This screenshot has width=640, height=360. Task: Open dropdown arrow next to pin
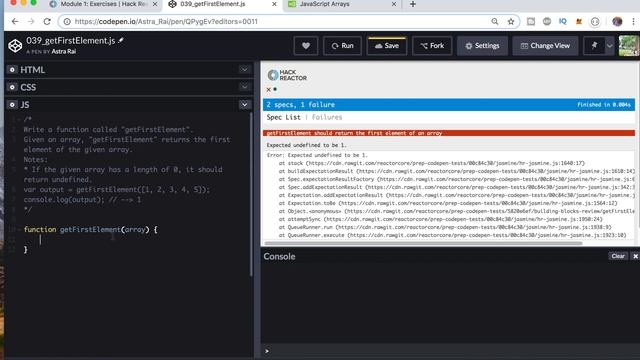609,46
